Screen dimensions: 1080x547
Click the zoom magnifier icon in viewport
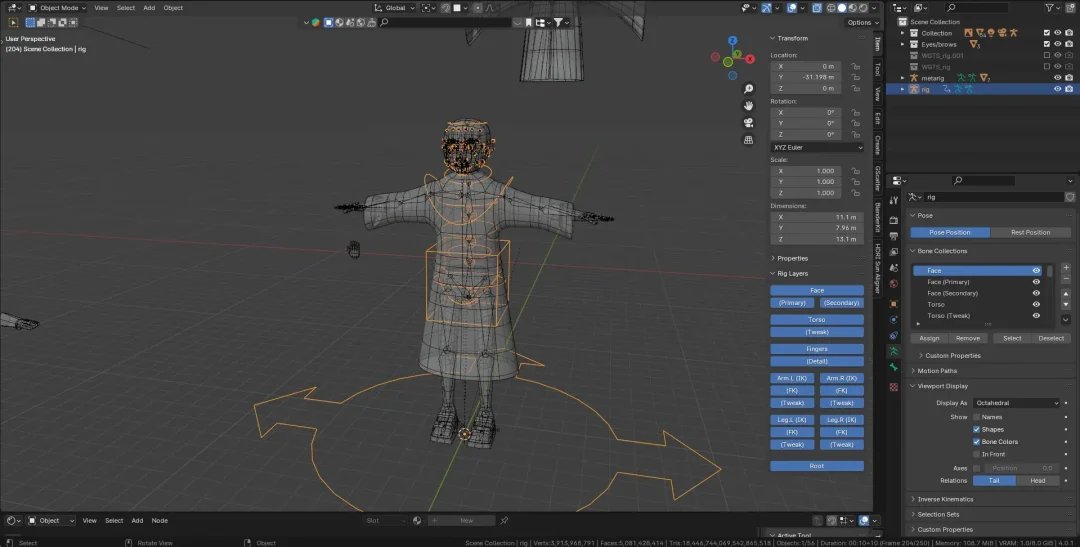click(748, 87)
